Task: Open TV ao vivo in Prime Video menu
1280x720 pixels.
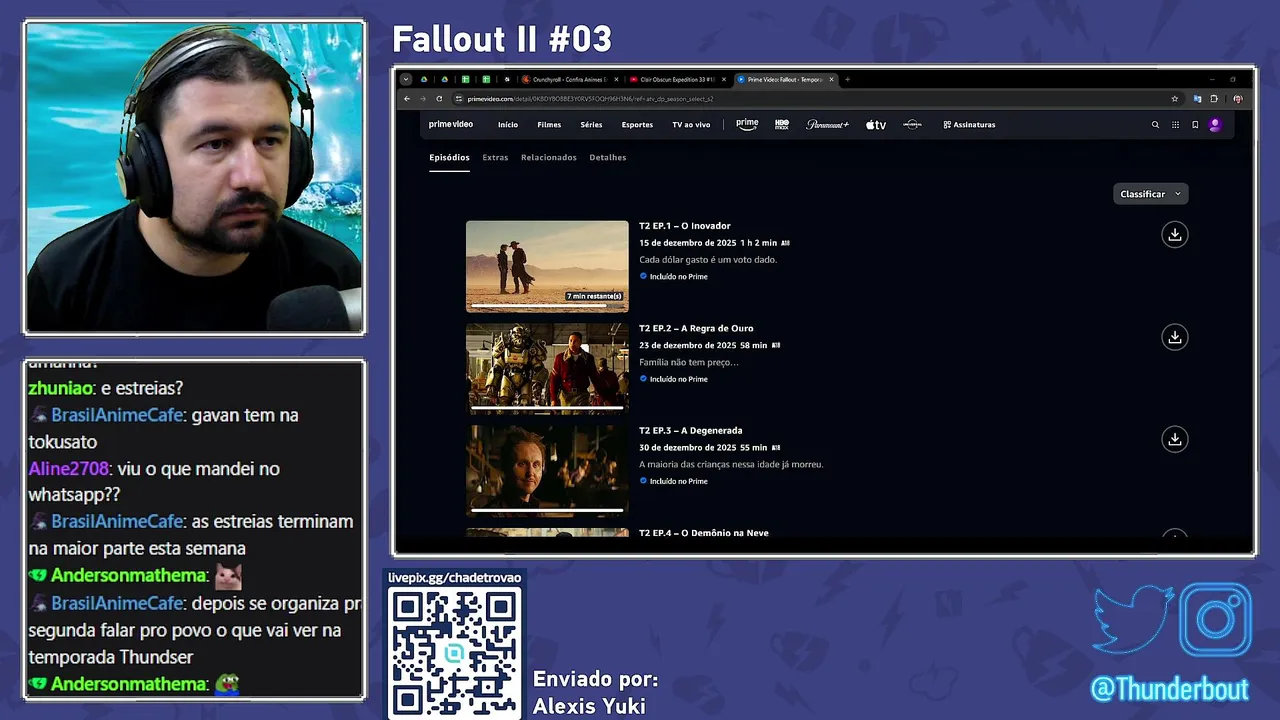Action: 691,125
